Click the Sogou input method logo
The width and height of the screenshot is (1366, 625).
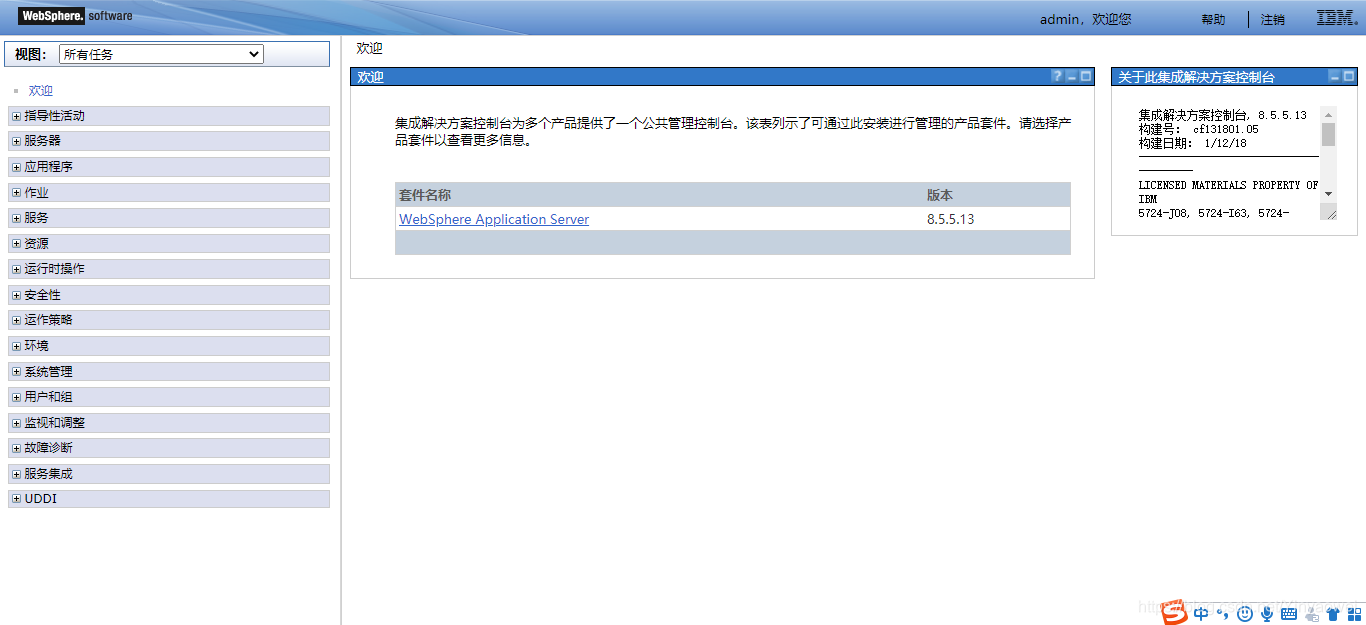click(1174, 613)
